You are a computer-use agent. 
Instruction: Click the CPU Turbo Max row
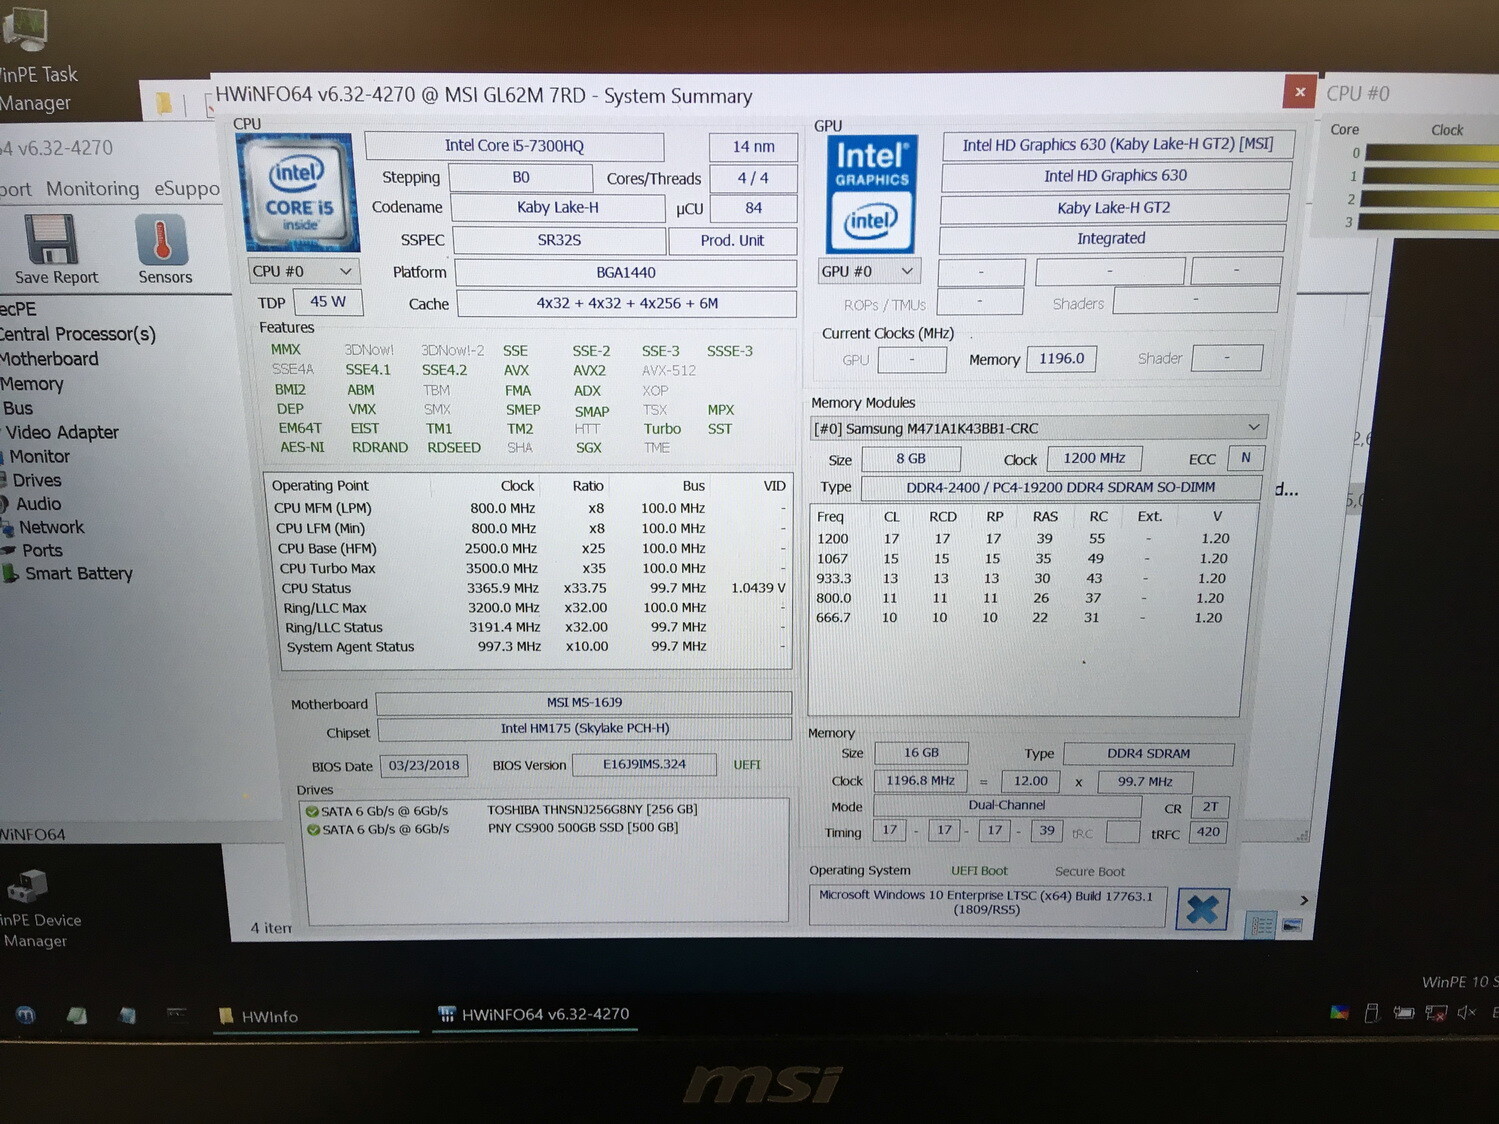tap(531, 568)
